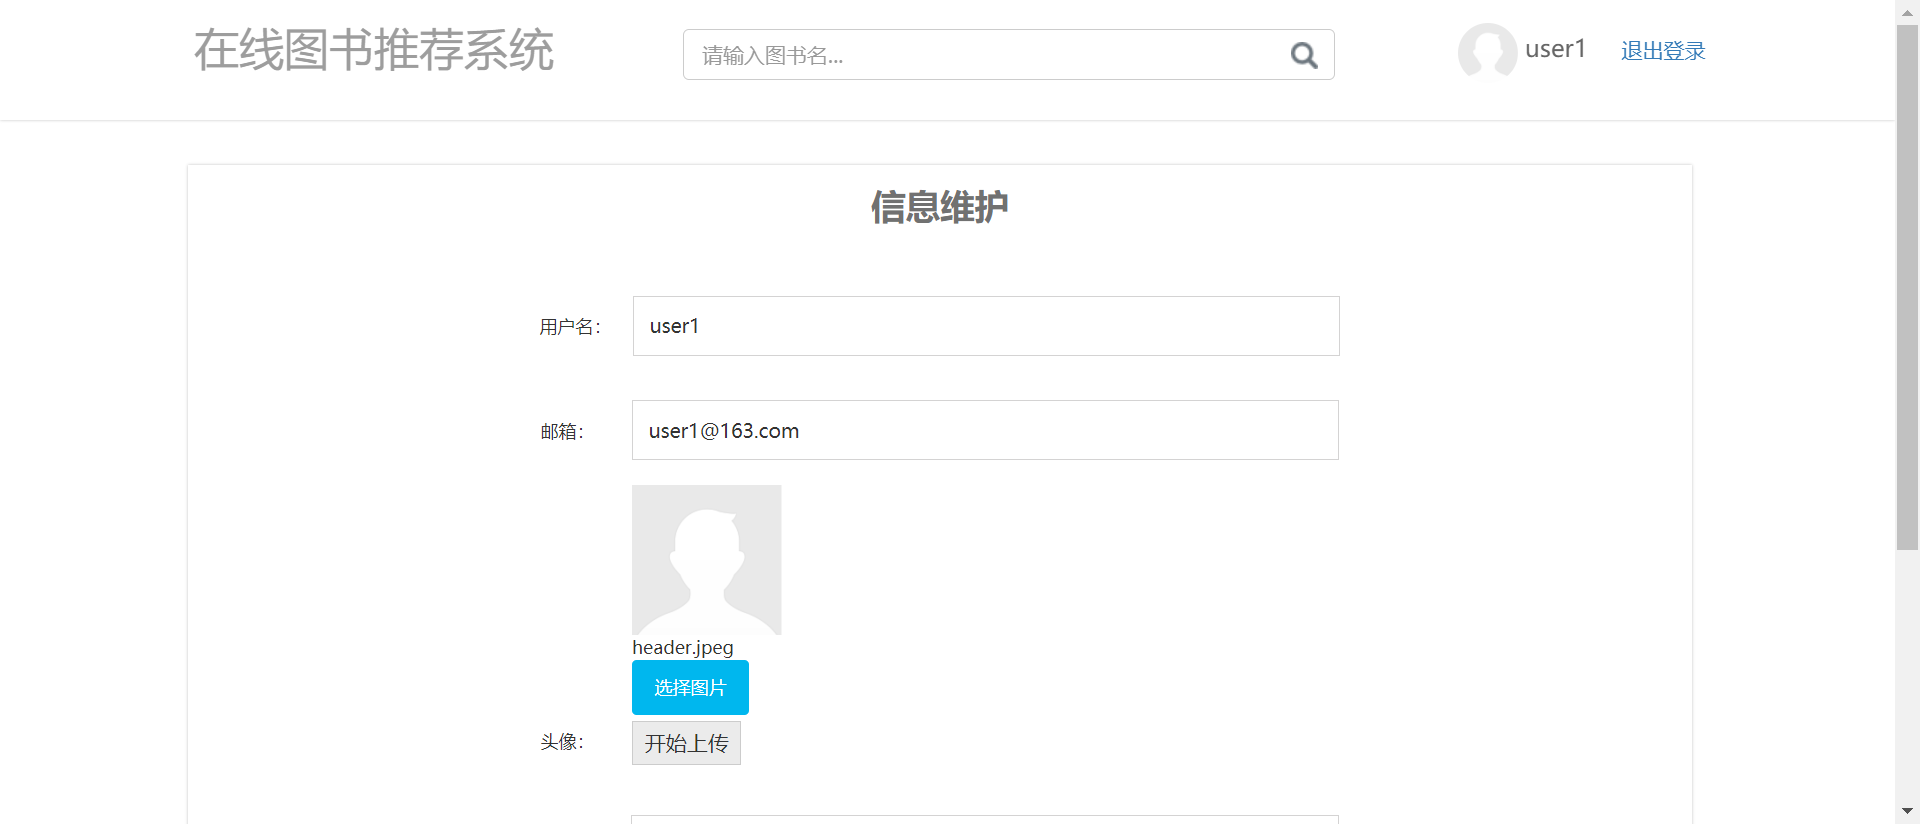Click the 在线图书推荐系统 site title
Viewport: 1920px width, 824px height.
coord(374,50)
